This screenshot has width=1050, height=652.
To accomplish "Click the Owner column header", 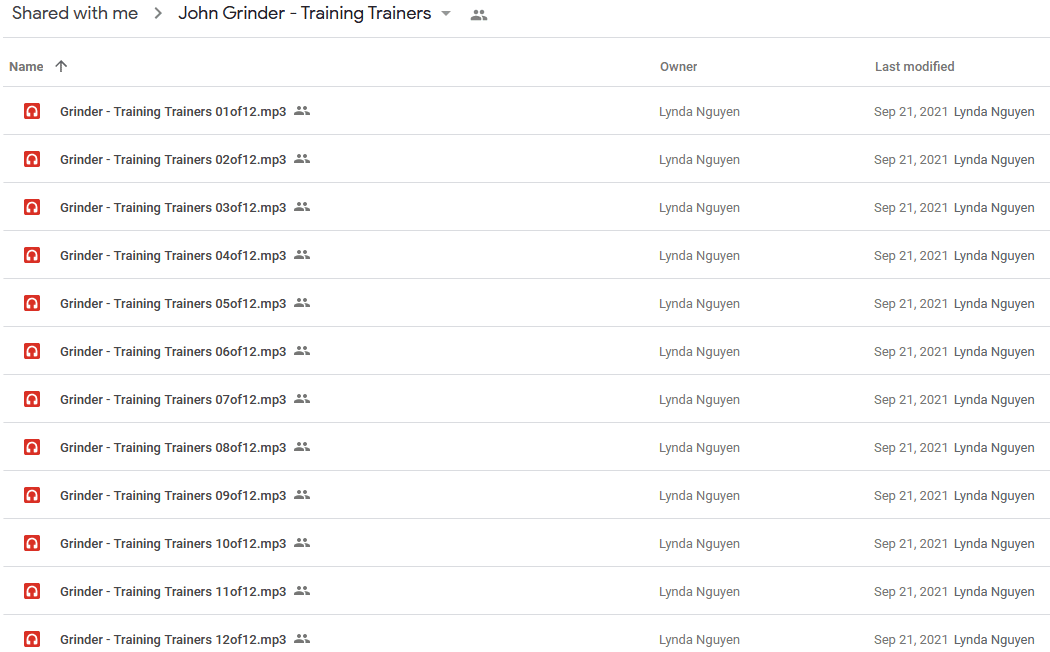I will point(678,66).
